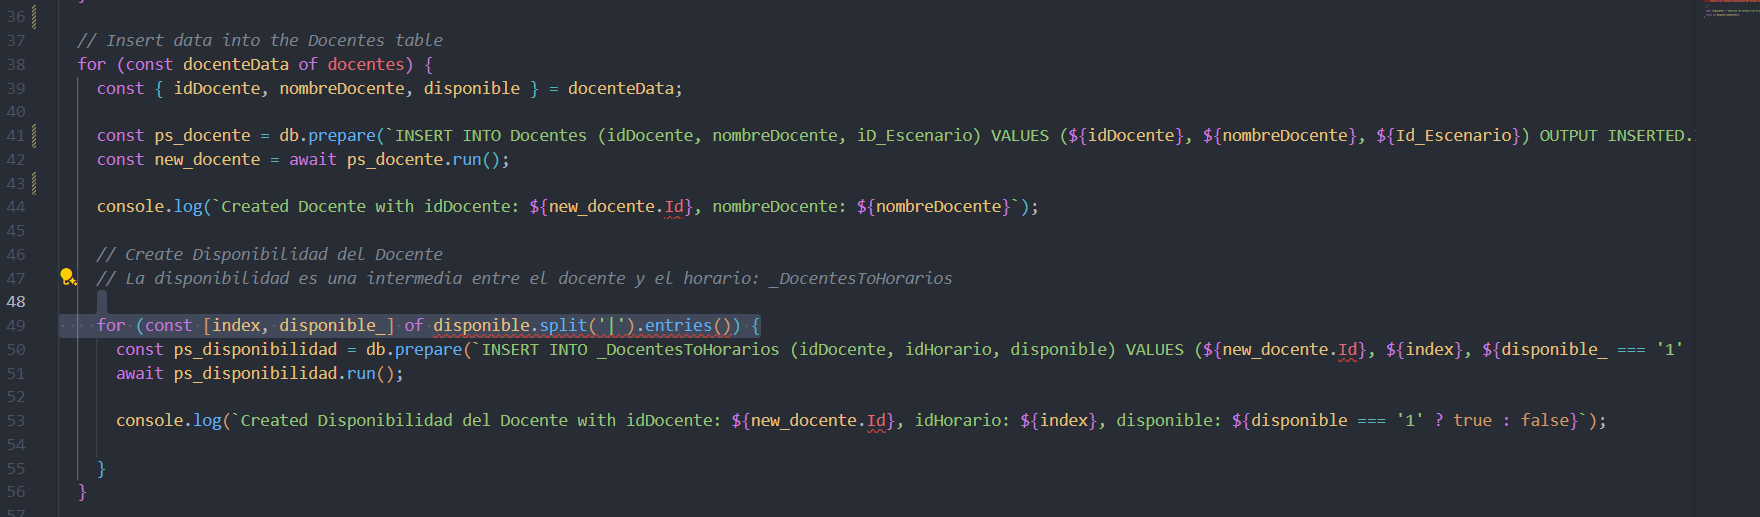This screenshot has height=517, width=1760.
Task: Click line number 41 in the gutter
Action: click(16, 135)
